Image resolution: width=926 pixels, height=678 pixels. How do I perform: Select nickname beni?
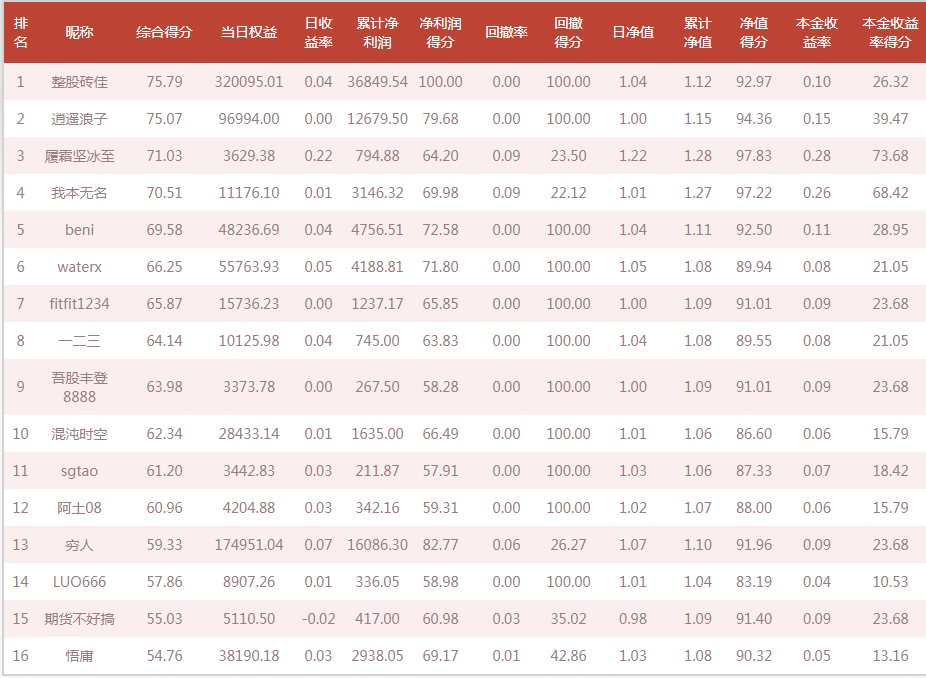tap(79, 230)
